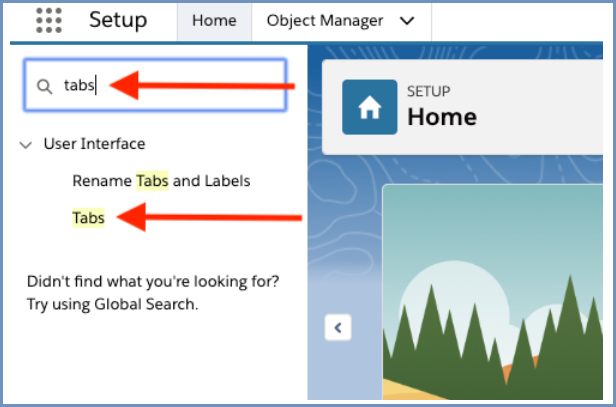Click the Quick Find magnifier icon

pyautogui.click(x=44, y=86)
